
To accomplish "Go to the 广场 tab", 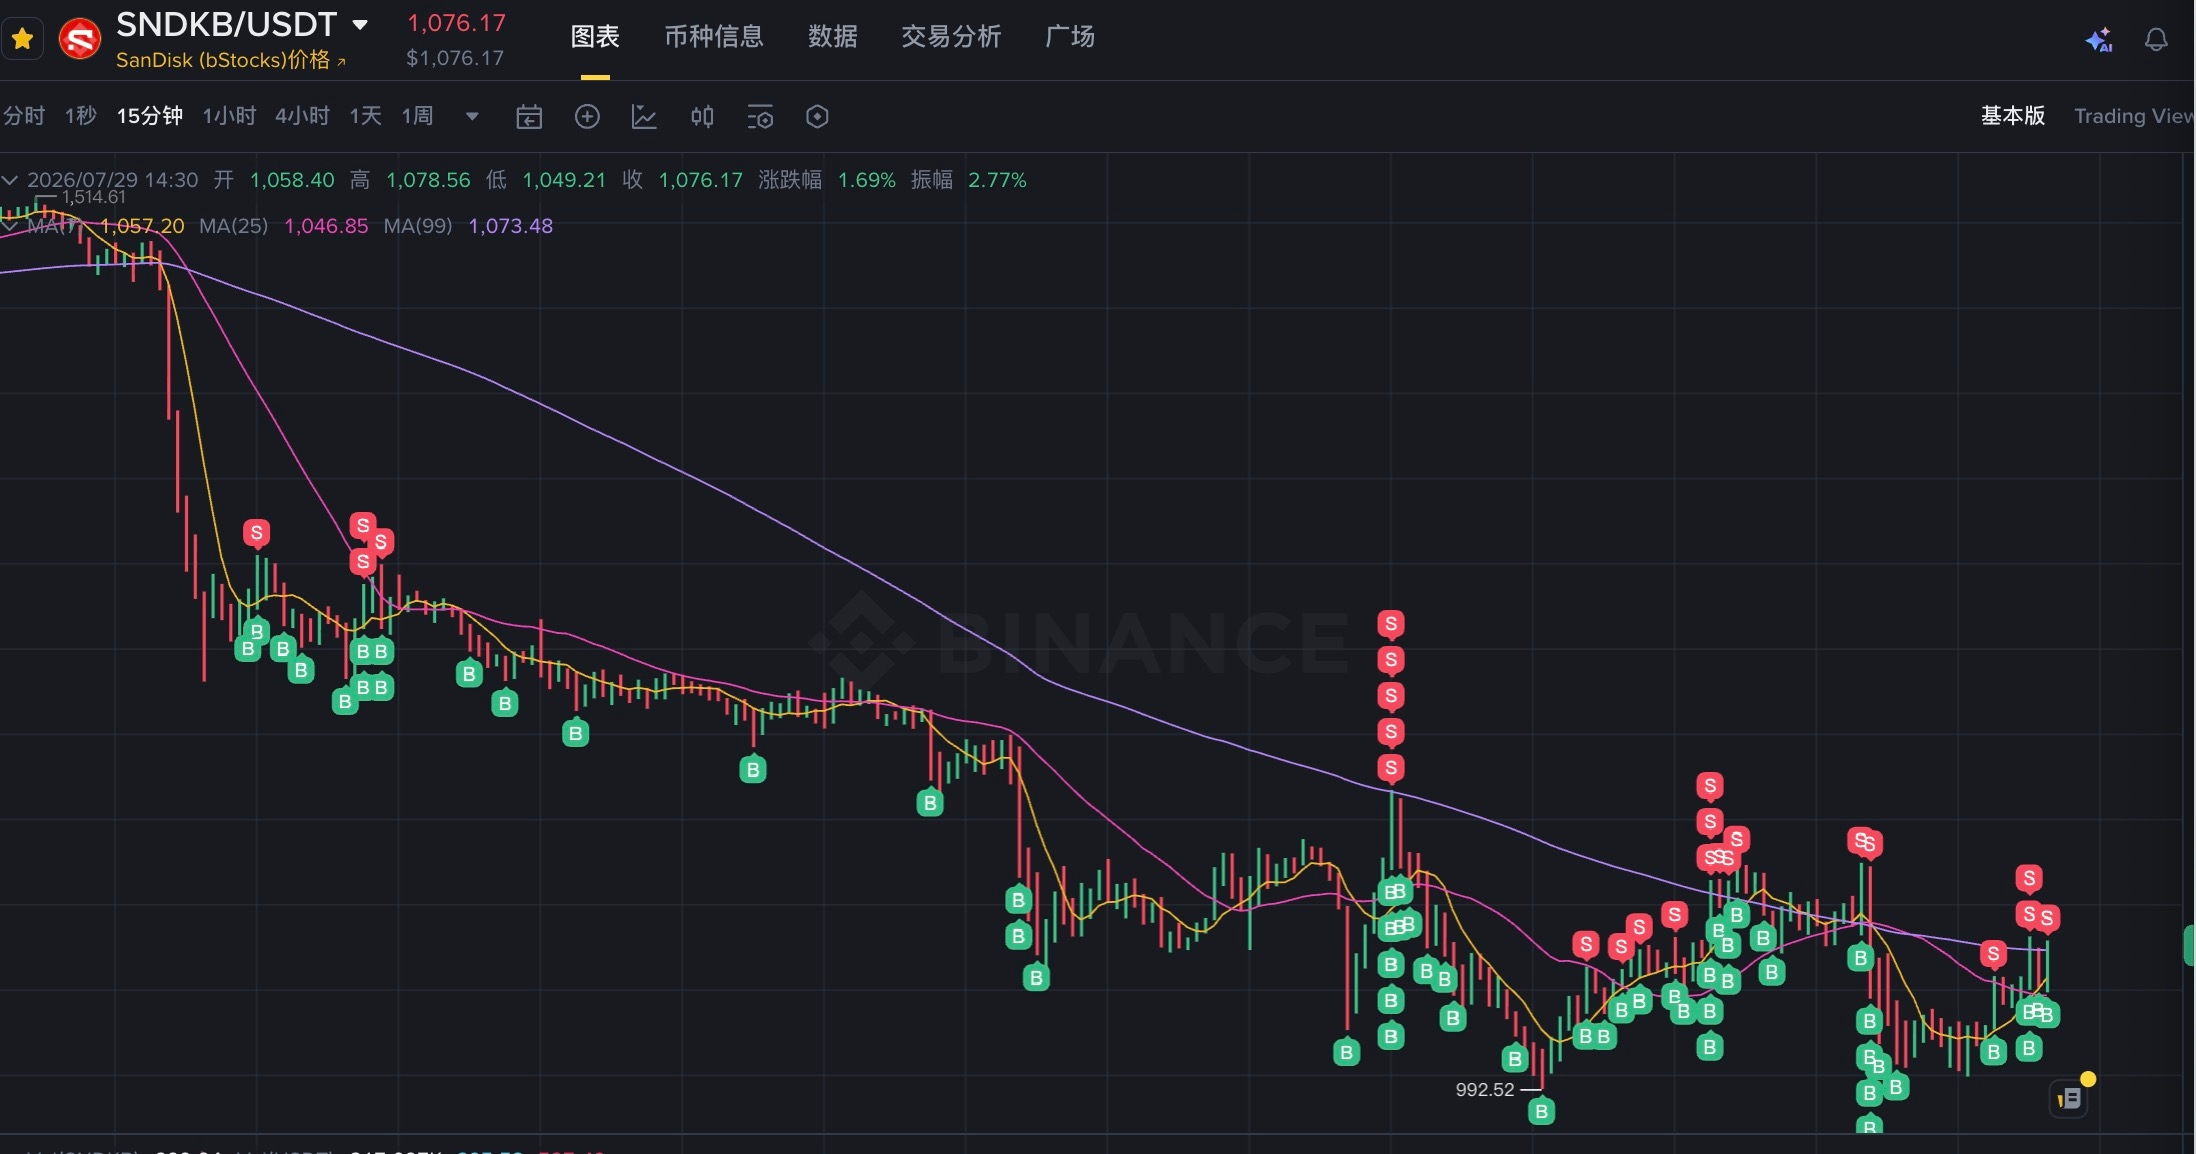I will coord(1070,37).
